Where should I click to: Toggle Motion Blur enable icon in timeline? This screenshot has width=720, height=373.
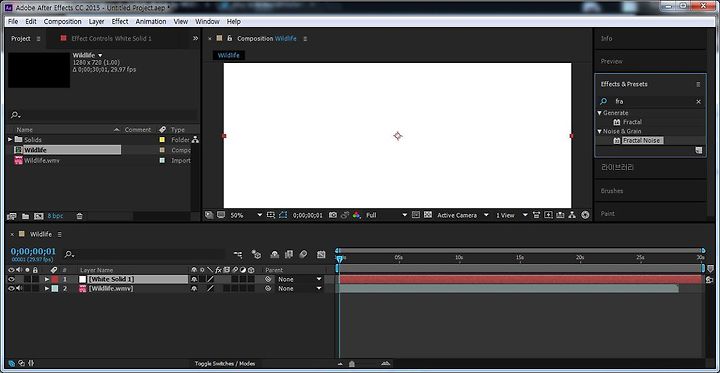click(x=303, y=254)
